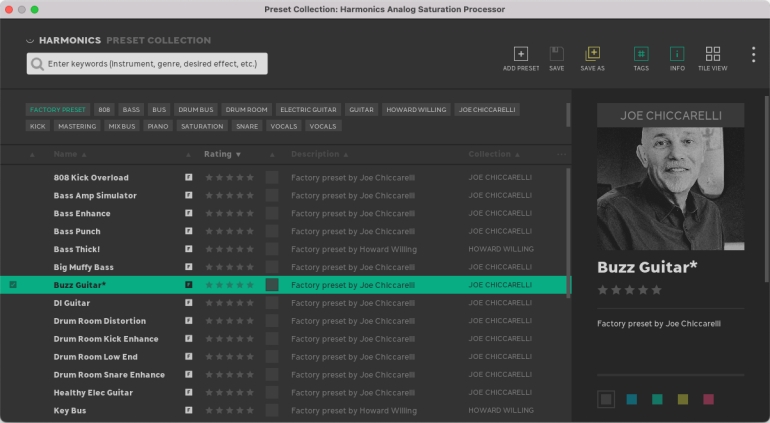
Task: Click the Save preset icon
Action: point(556,54)
